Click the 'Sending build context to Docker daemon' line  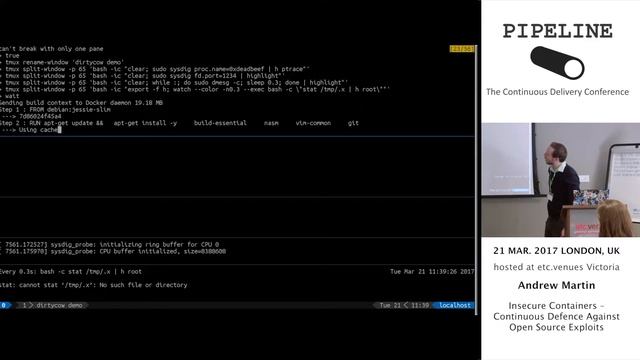point(81,103)
